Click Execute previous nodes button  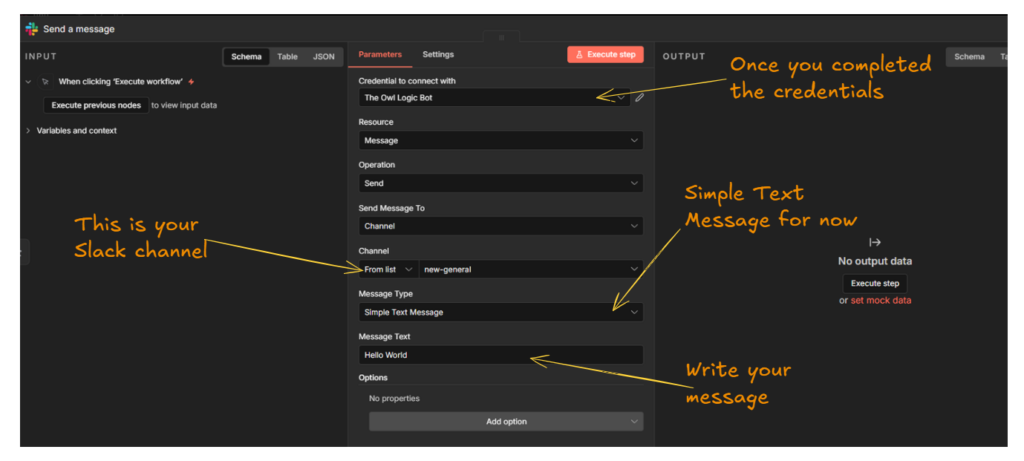[x=96, y=105]
